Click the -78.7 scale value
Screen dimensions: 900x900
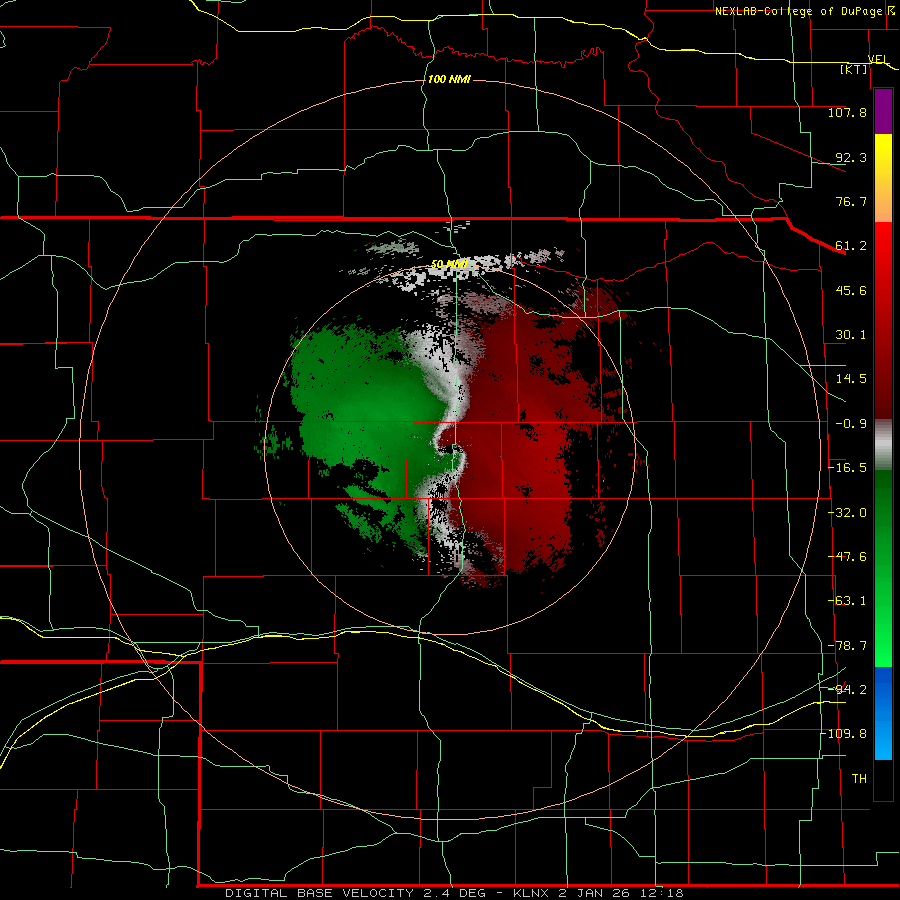(848, 646)
